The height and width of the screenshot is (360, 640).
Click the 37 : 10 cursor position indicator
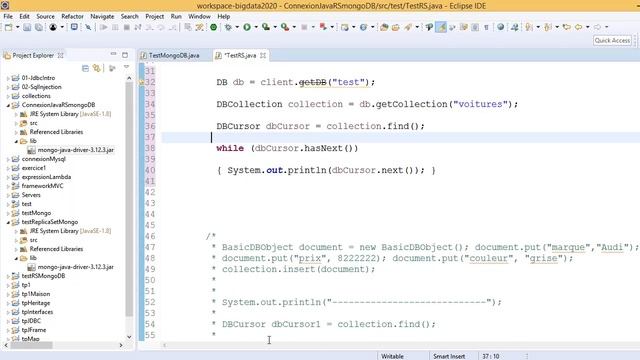tap(491, 356)
